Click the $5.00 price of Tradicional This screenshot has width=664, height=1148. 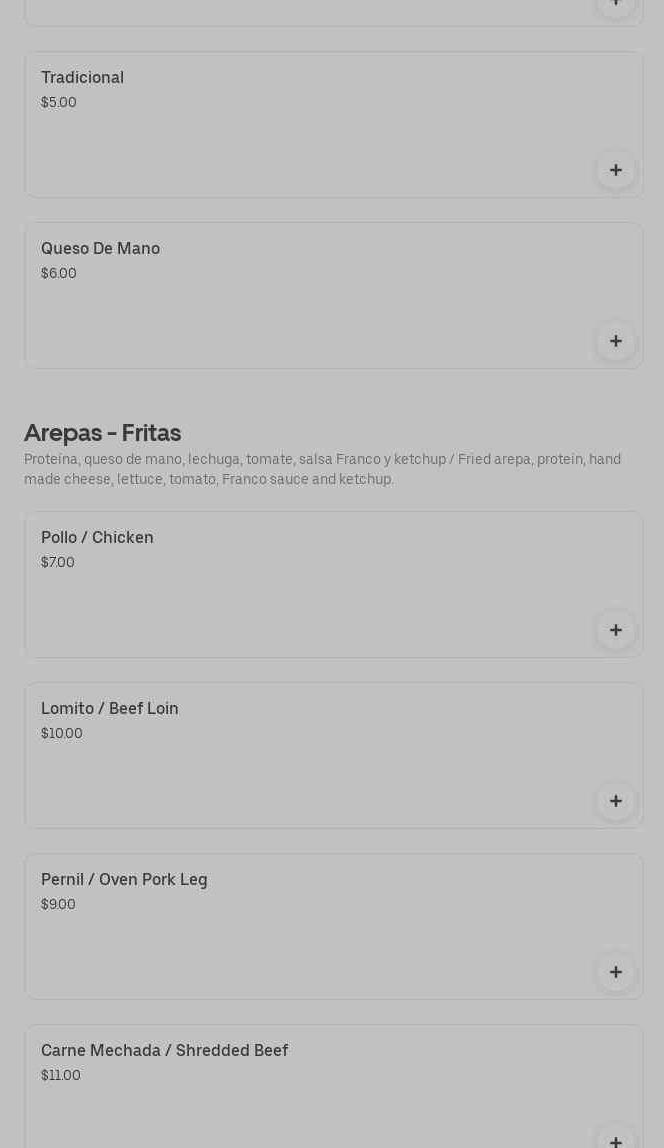click(59, 103)
